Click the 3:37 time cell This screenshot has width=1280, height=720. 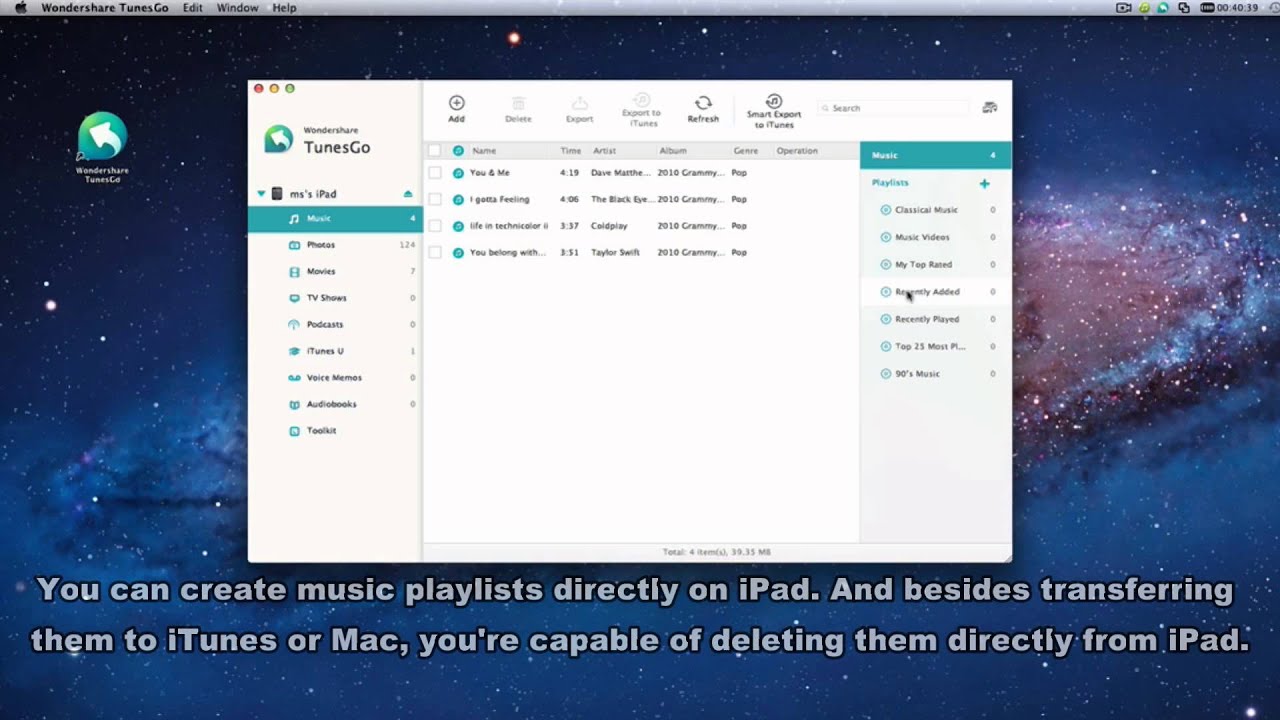pyautogui.click(x=570, y=226)
